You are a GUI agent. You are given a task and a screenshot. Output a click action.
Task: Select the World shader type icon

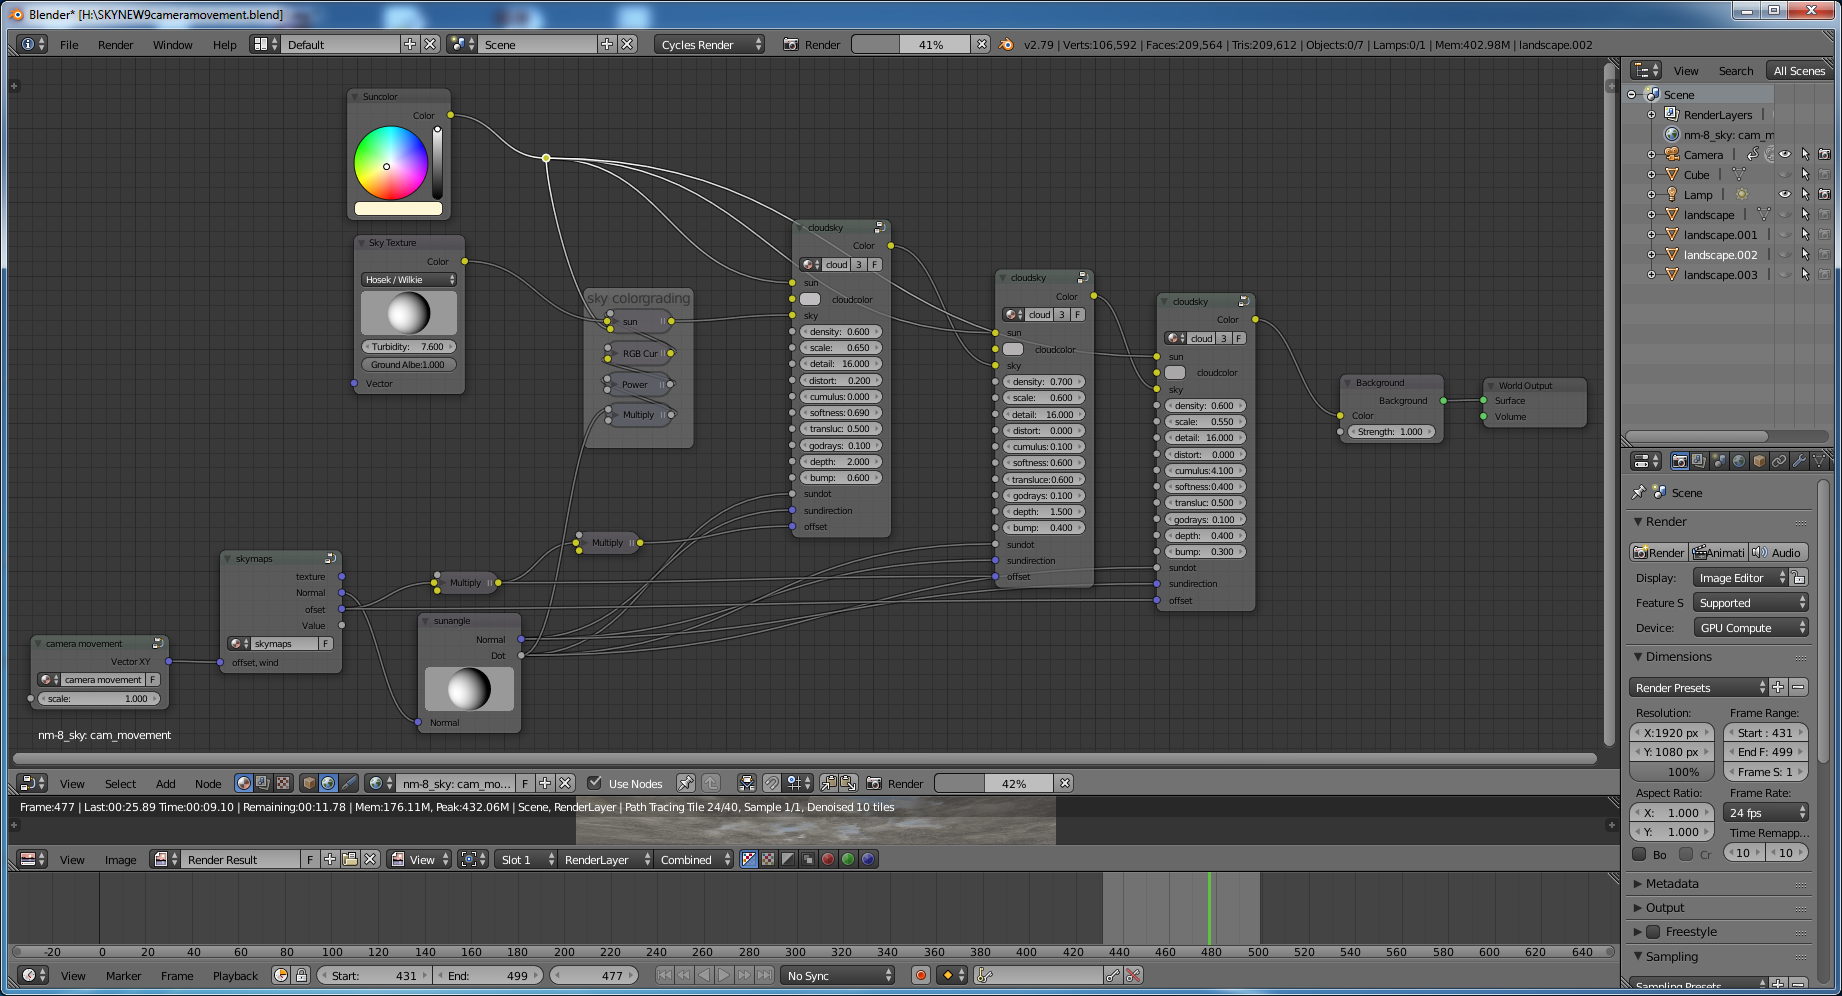pyautogui.click(x=328, y=783)
